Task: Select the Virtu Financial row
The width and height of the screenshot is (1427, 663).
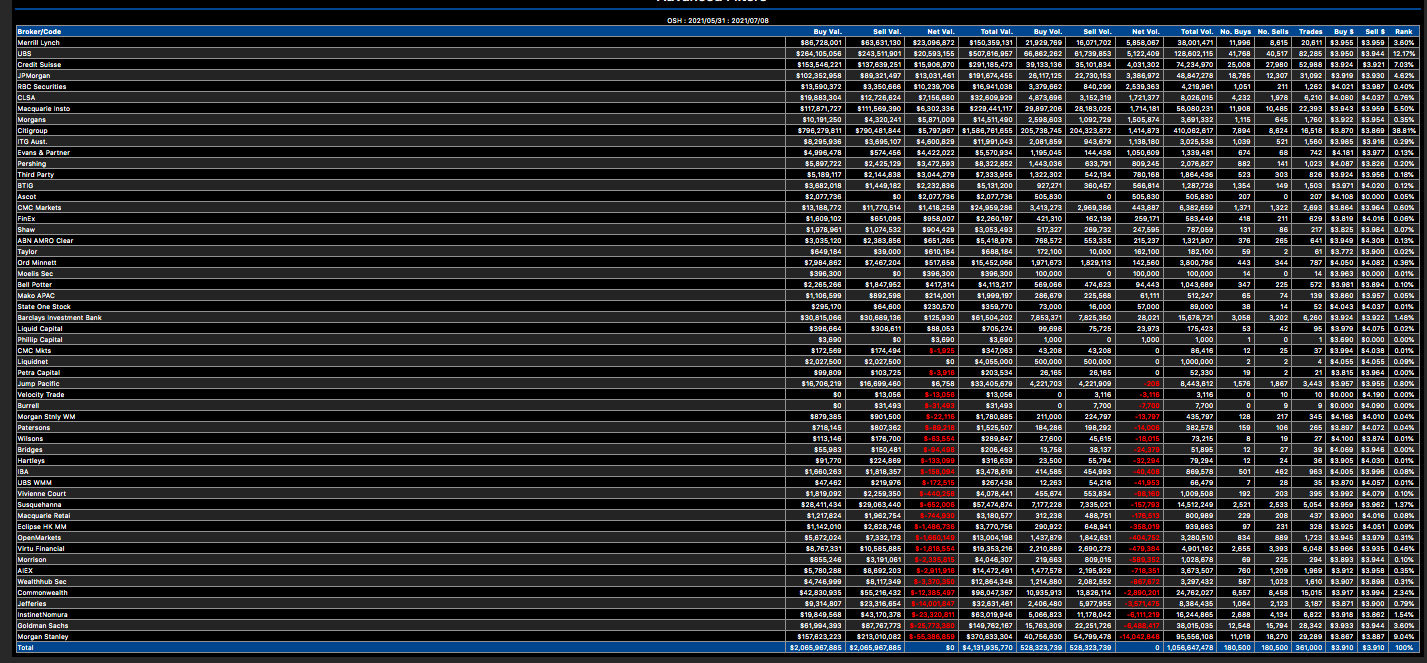Action: point(717,549)
